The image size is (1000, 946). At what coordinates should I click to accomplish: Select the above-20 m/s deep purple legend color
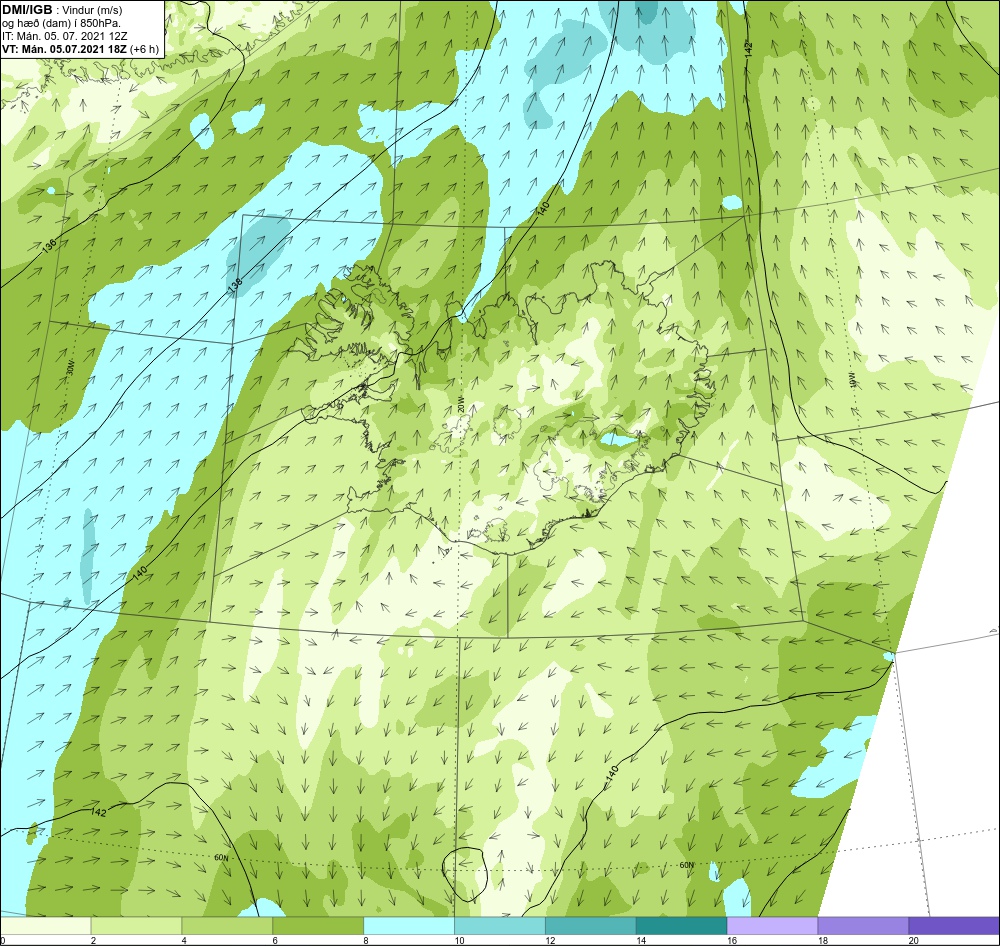(953, 925)
